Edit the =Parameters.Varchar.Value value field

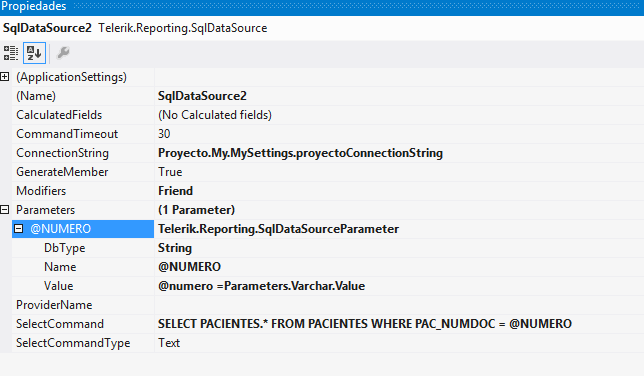[x=398, y=286]
